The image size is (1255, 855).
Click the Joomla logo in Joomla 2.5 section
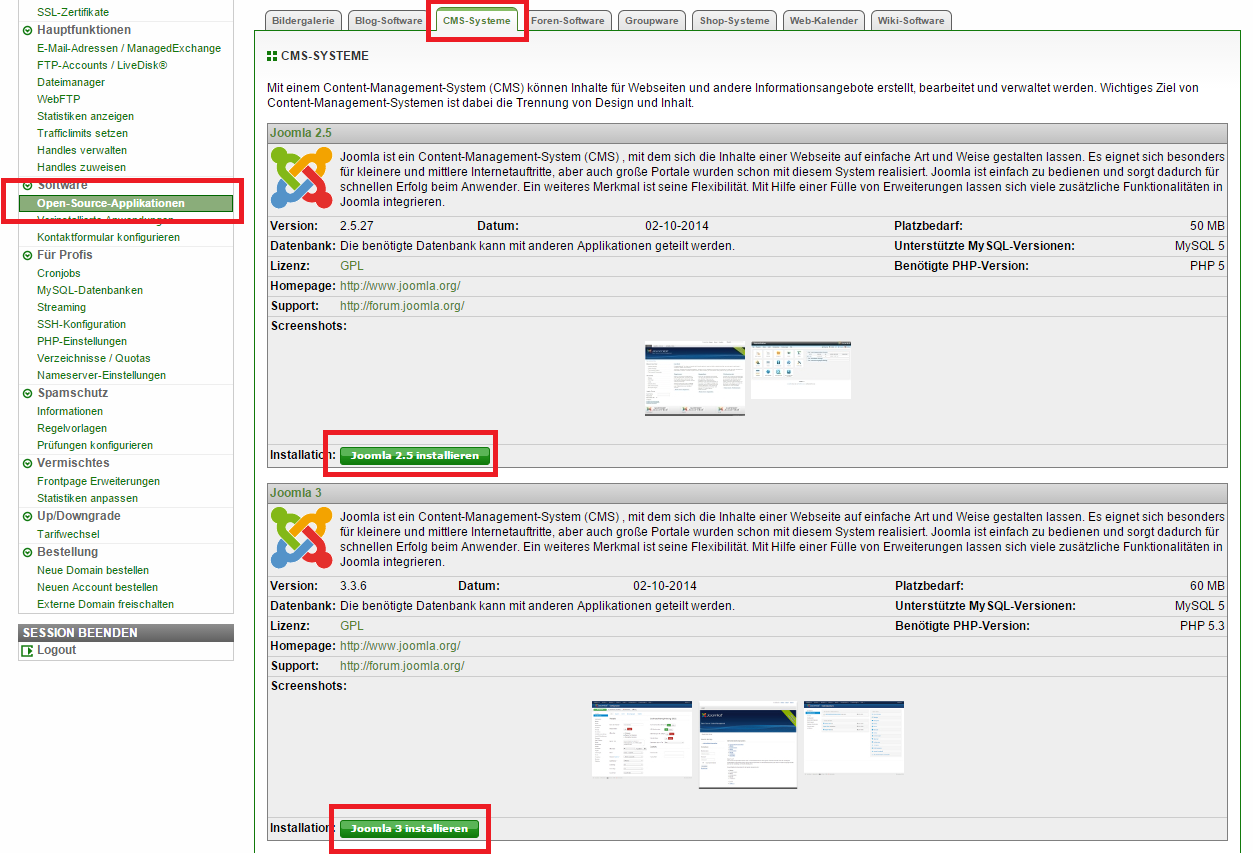(x=301, y=177)
